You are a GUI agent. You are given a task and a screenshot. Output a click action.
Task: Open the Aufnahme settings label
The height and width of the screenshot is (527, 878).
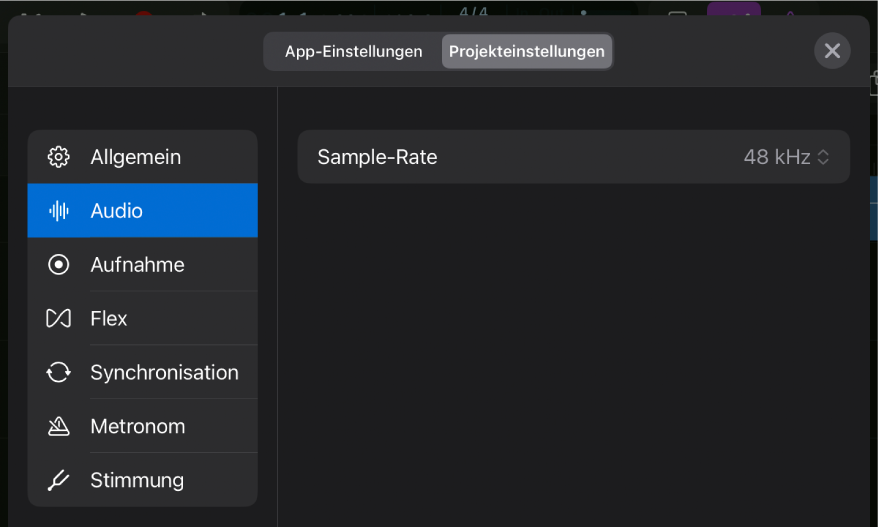(x=137, y=265)
